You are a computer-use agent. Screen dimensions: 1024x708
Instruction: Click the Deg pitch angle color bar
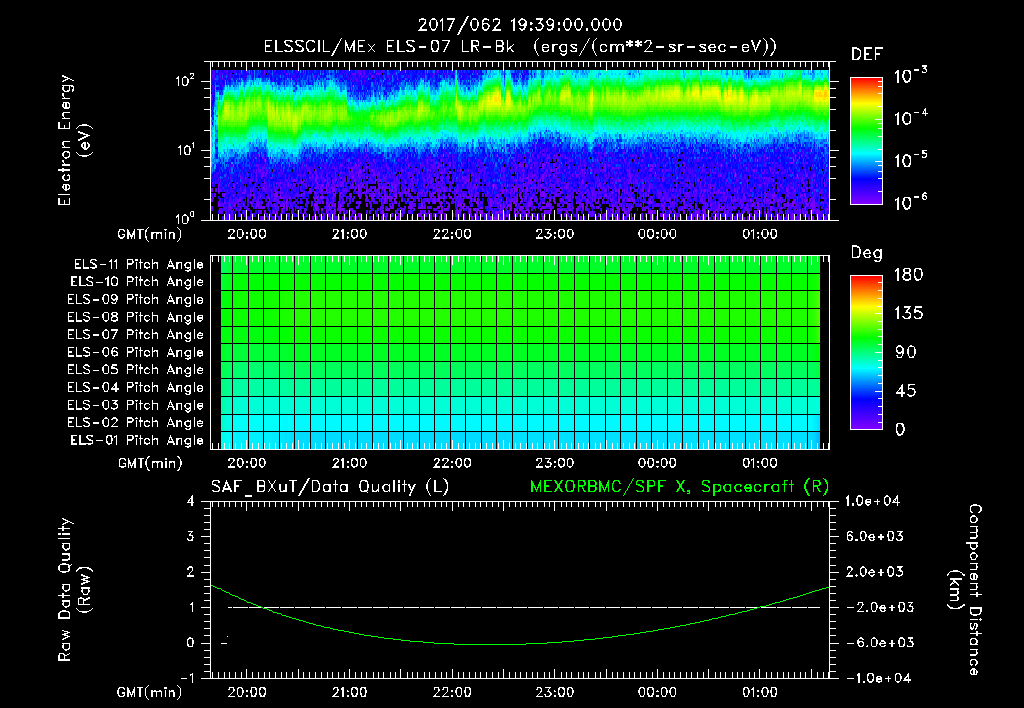point(866,352)
